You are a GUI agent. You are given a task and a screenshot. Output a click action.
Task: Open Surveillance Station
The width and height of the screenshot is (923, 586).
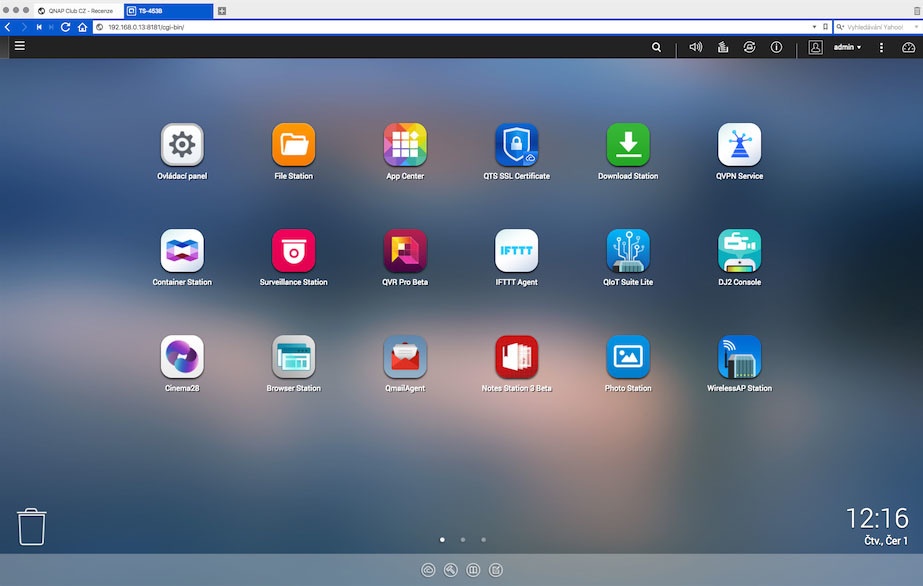pyautogui.click(x=293, y=251)
